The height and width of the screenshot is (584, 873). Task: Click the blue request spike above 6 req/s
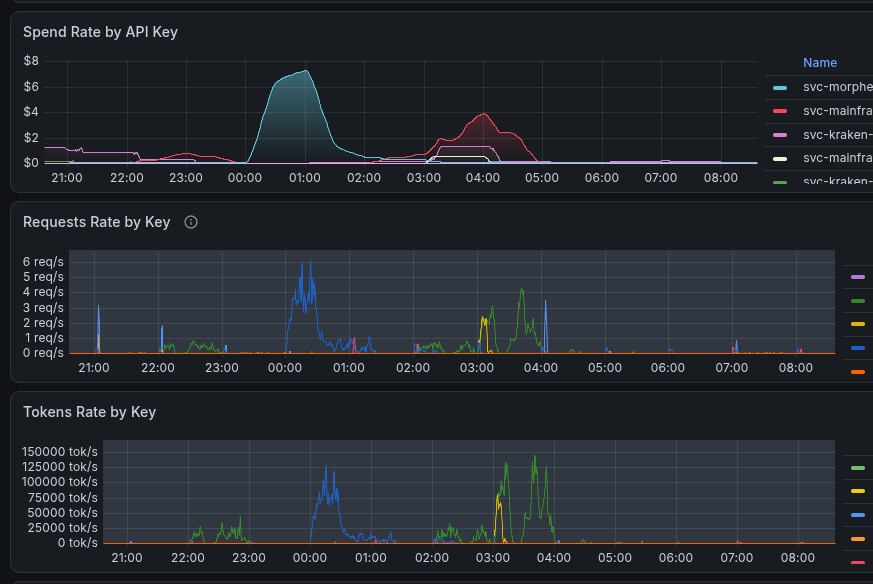point(310,262)
